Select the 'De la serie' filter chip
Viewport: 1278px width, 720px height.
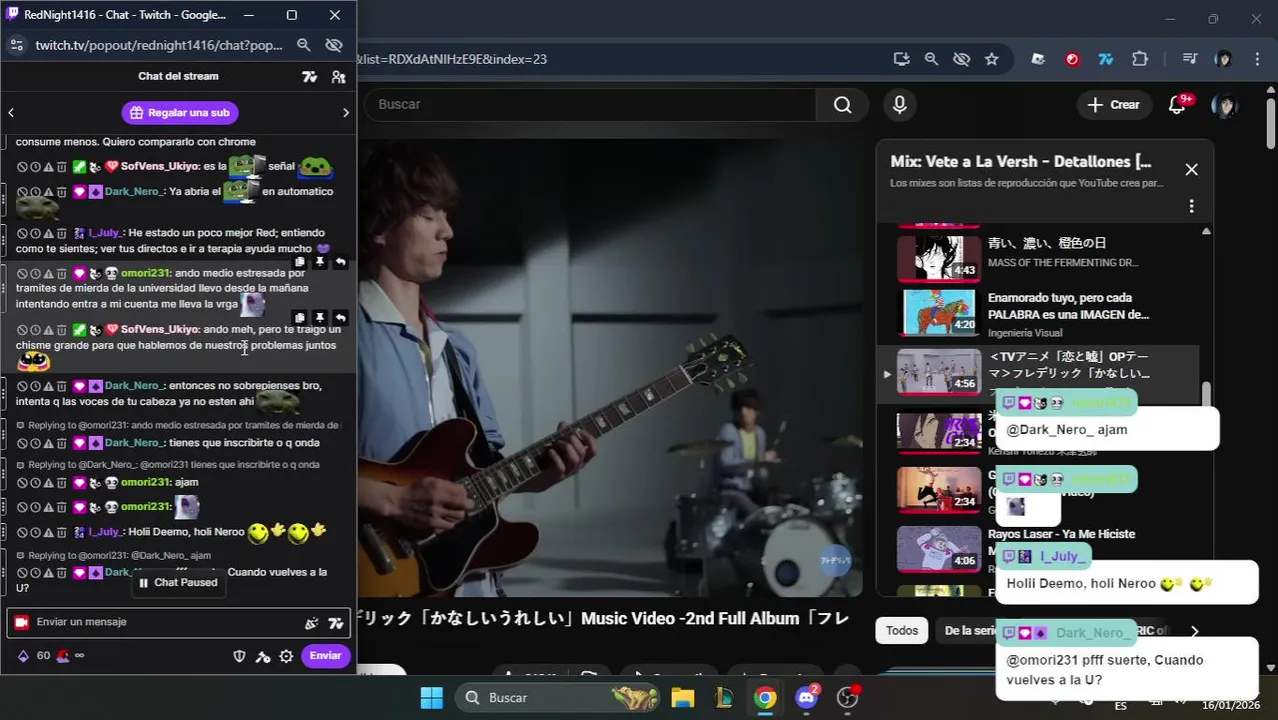(x=970, y=631)
